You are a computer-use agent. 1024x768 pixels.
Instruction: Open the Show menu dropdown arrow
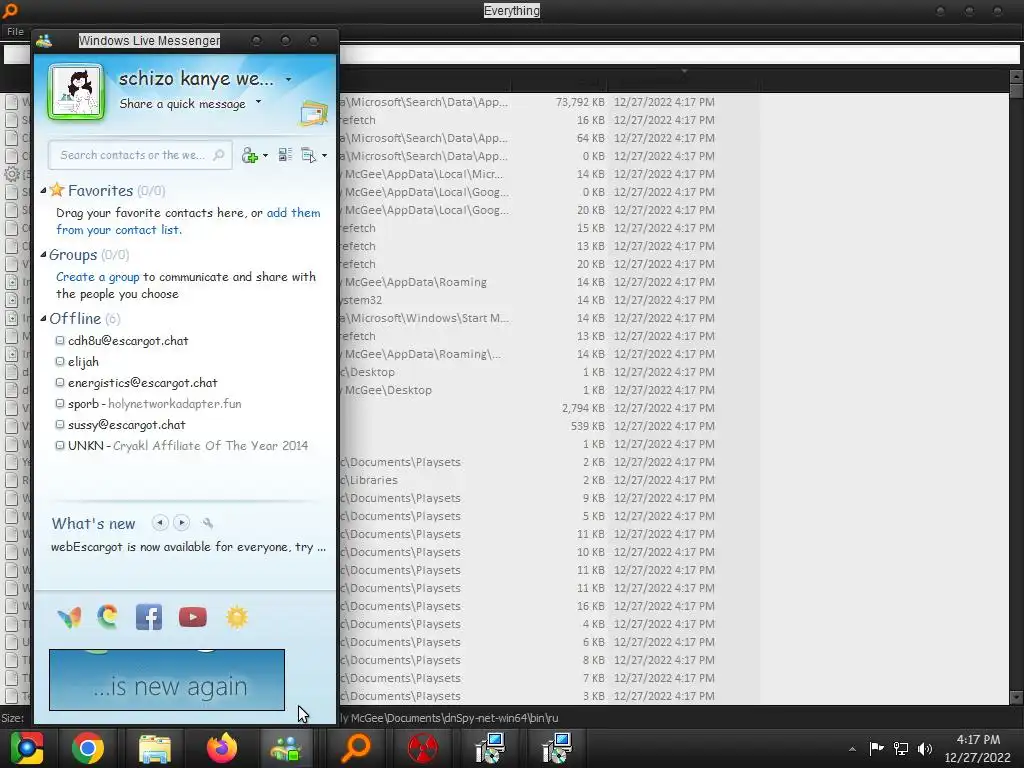[x=325, y=155]
